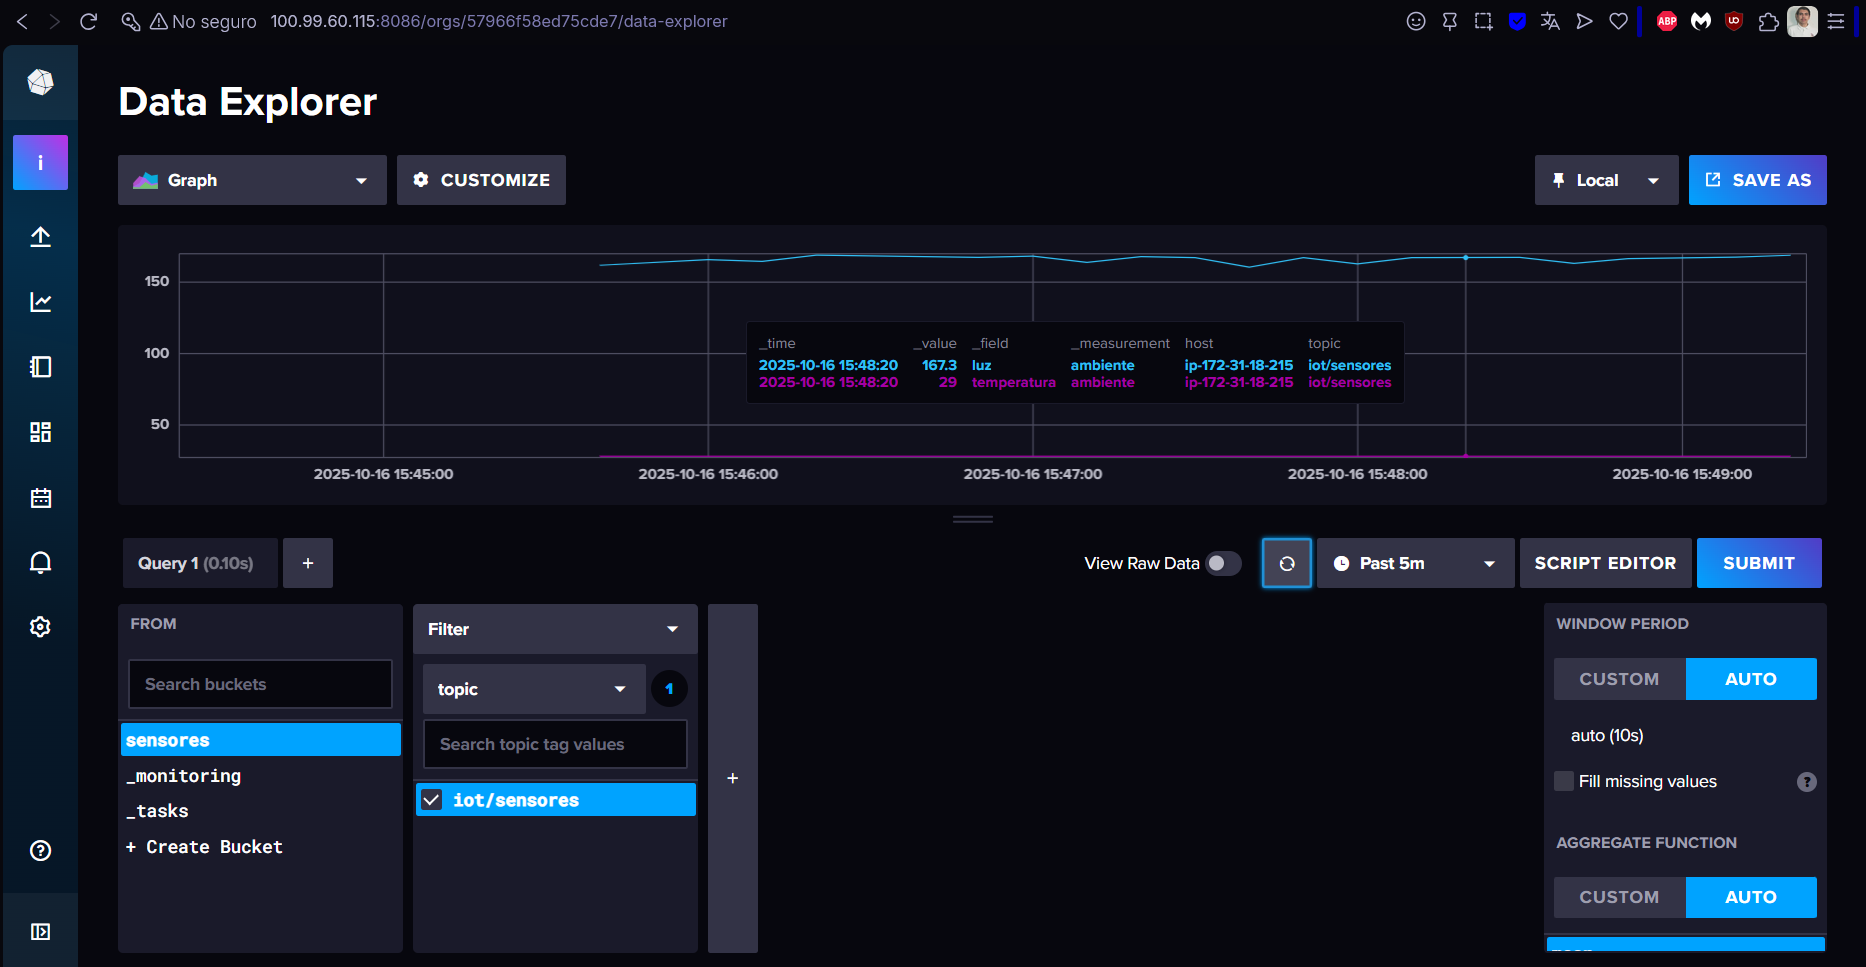Open Dashboards grid icon in sidebar
Viewport: 1866px width, 967px height.
click(40, 432)
